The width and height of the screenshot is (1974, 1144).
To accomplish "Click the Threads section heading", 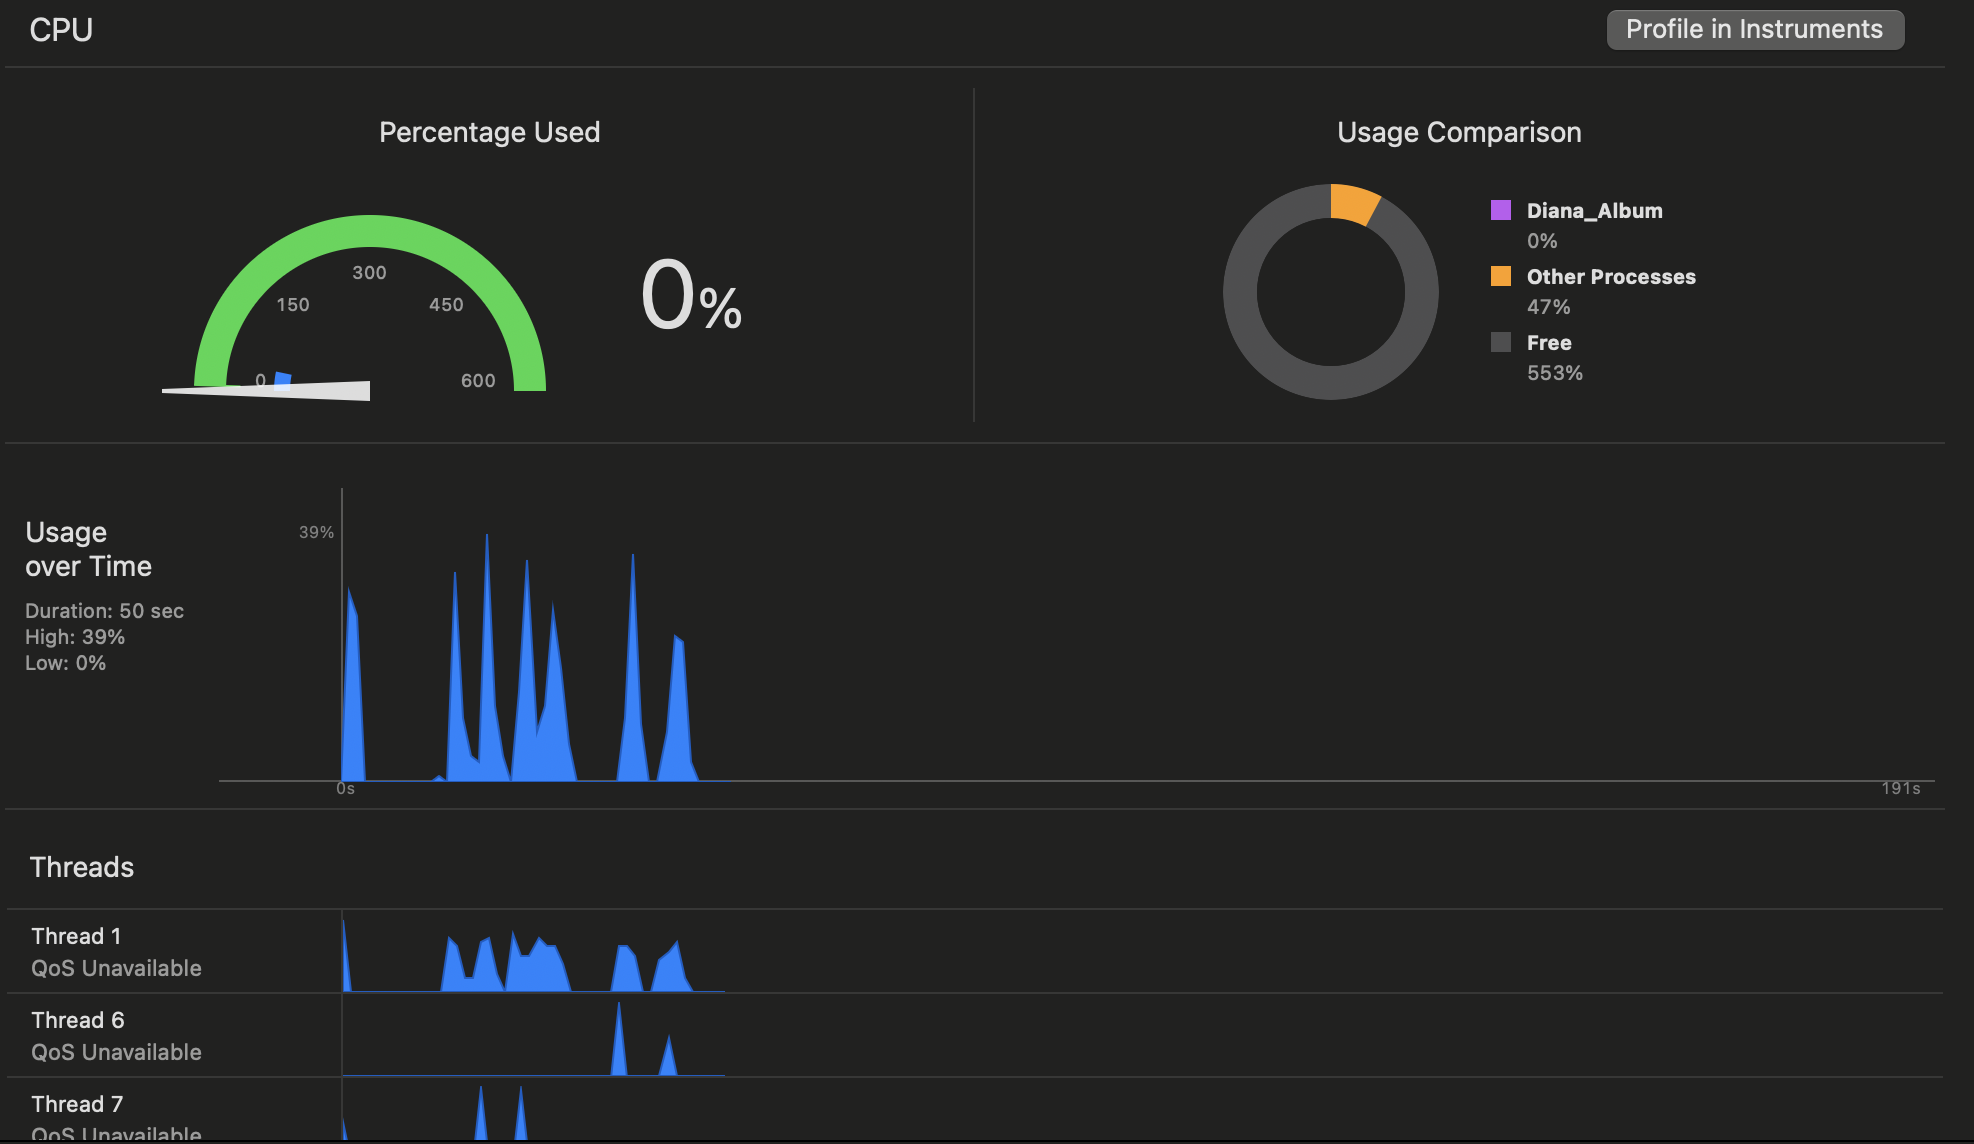I will pos(82,867).
